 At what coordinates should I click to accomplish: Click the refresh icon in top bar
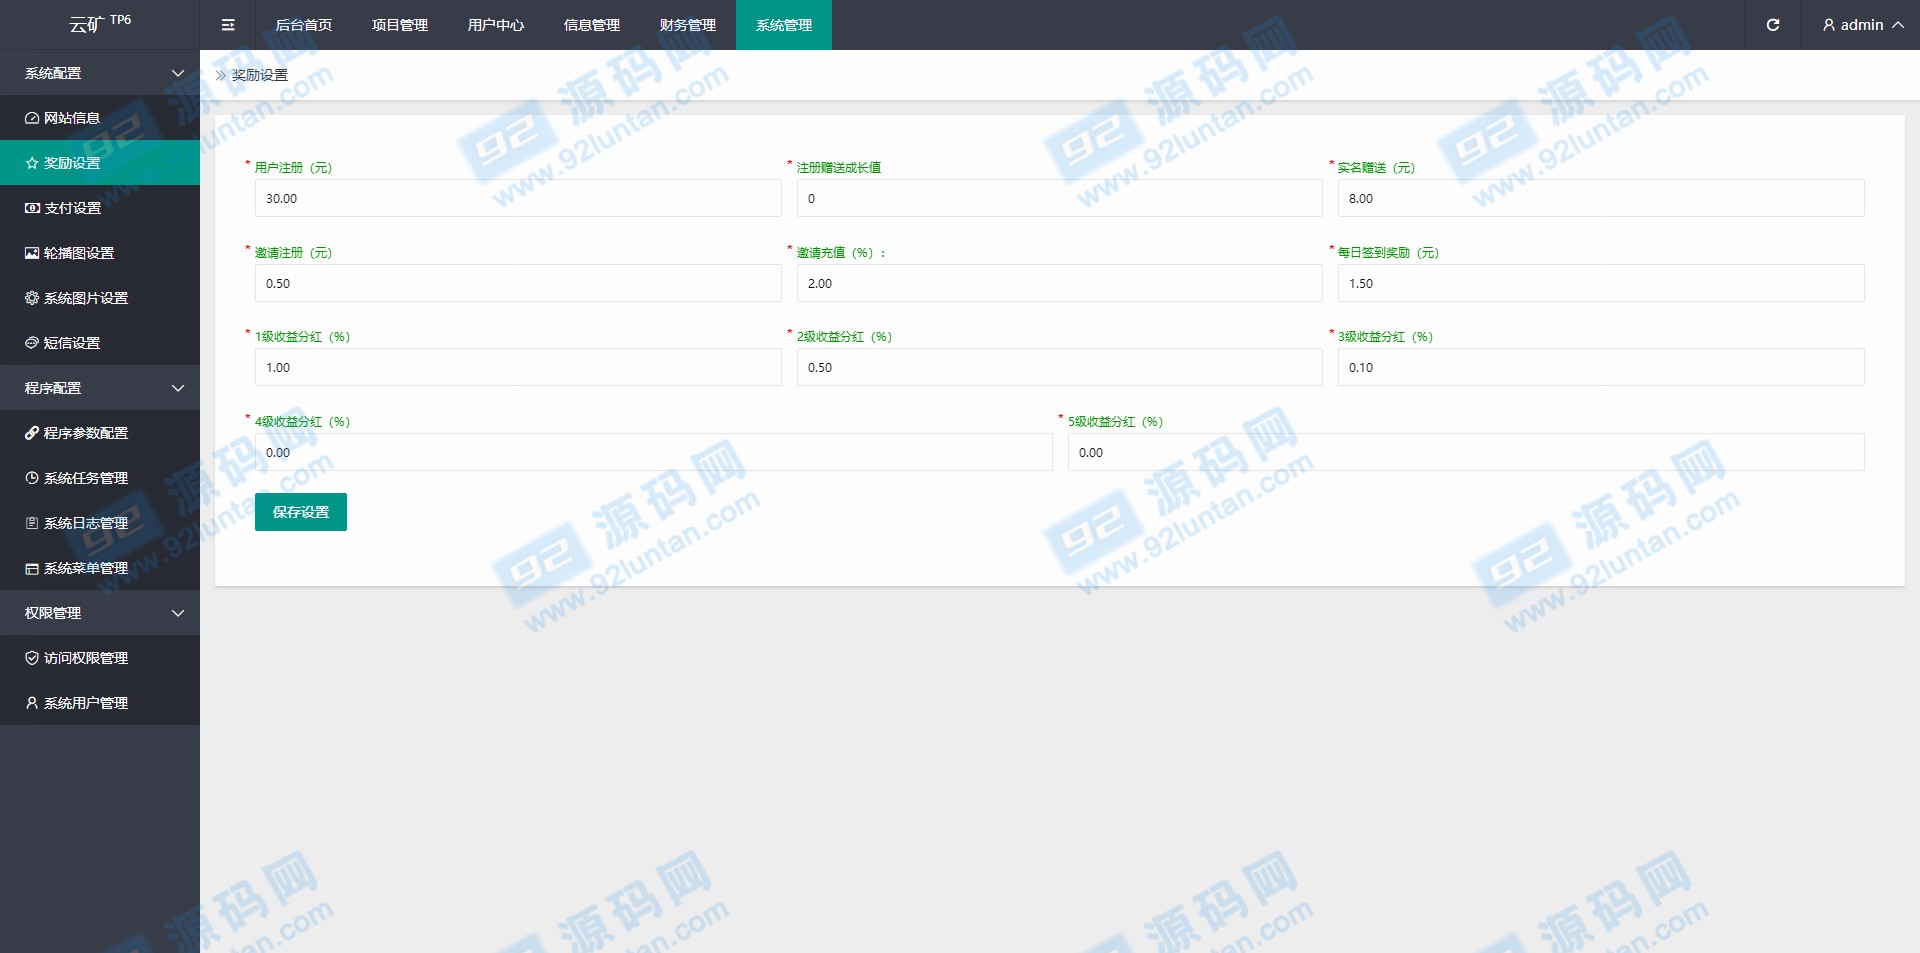(x=1772, y=25)
